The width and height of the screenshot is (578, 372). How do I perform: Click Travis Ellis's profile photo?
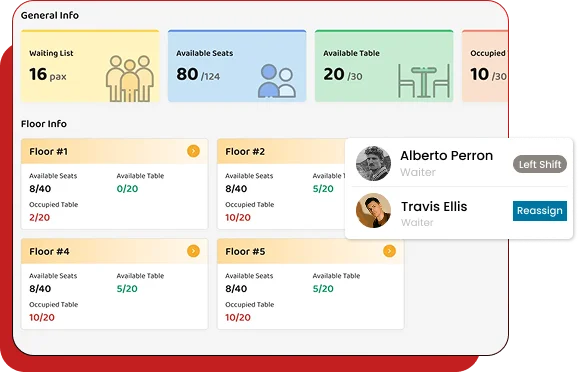[x=373, y=211]
